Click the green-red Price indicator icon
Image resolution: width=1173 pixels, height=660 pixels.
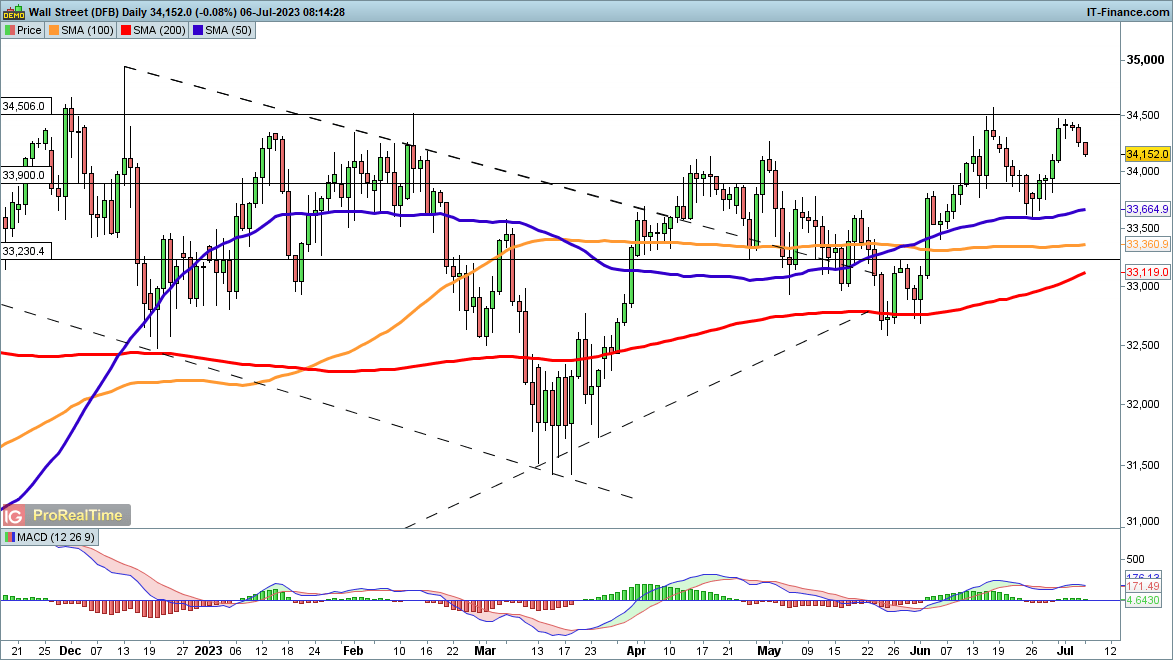click(x=9, y=30)
